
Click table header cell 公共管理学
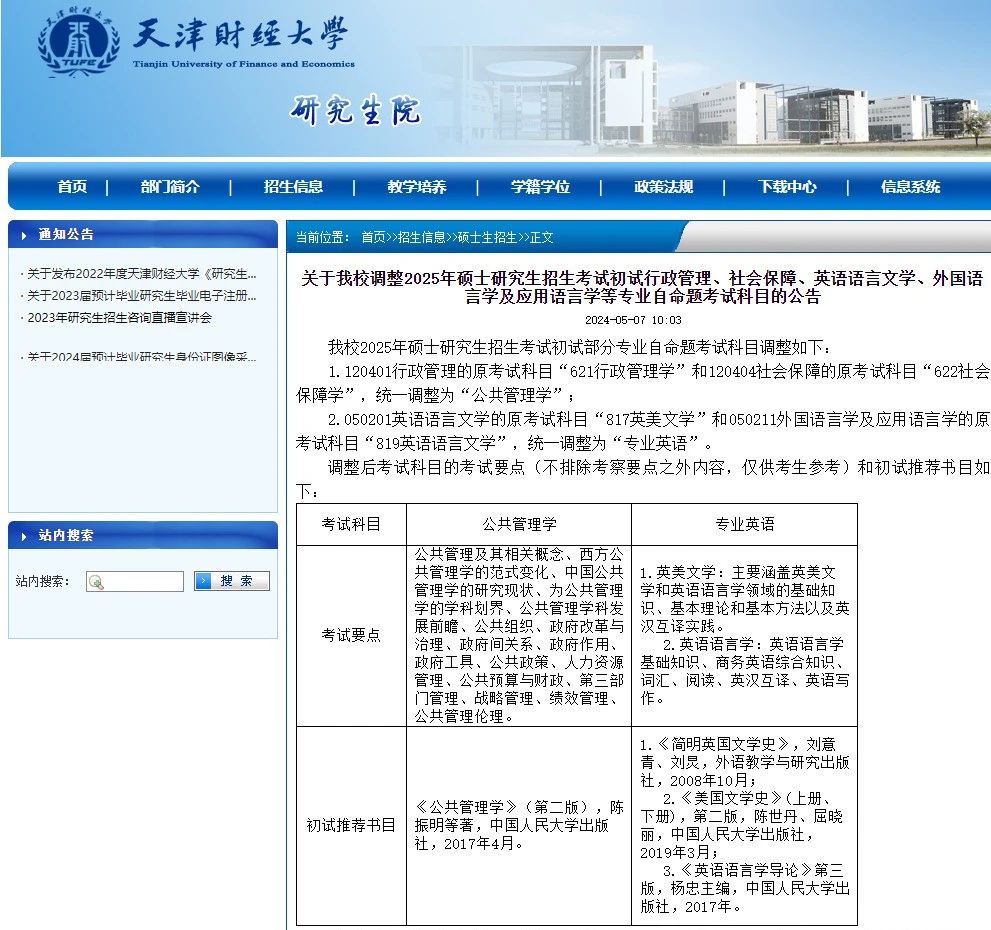point(519,524)
